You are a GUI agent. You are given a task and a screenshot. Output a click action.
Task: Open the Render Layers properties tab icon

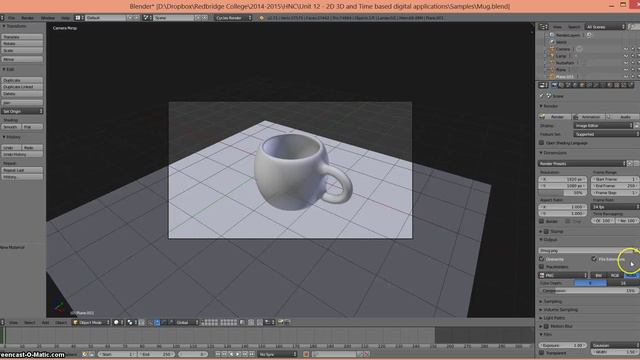point(561,85)
